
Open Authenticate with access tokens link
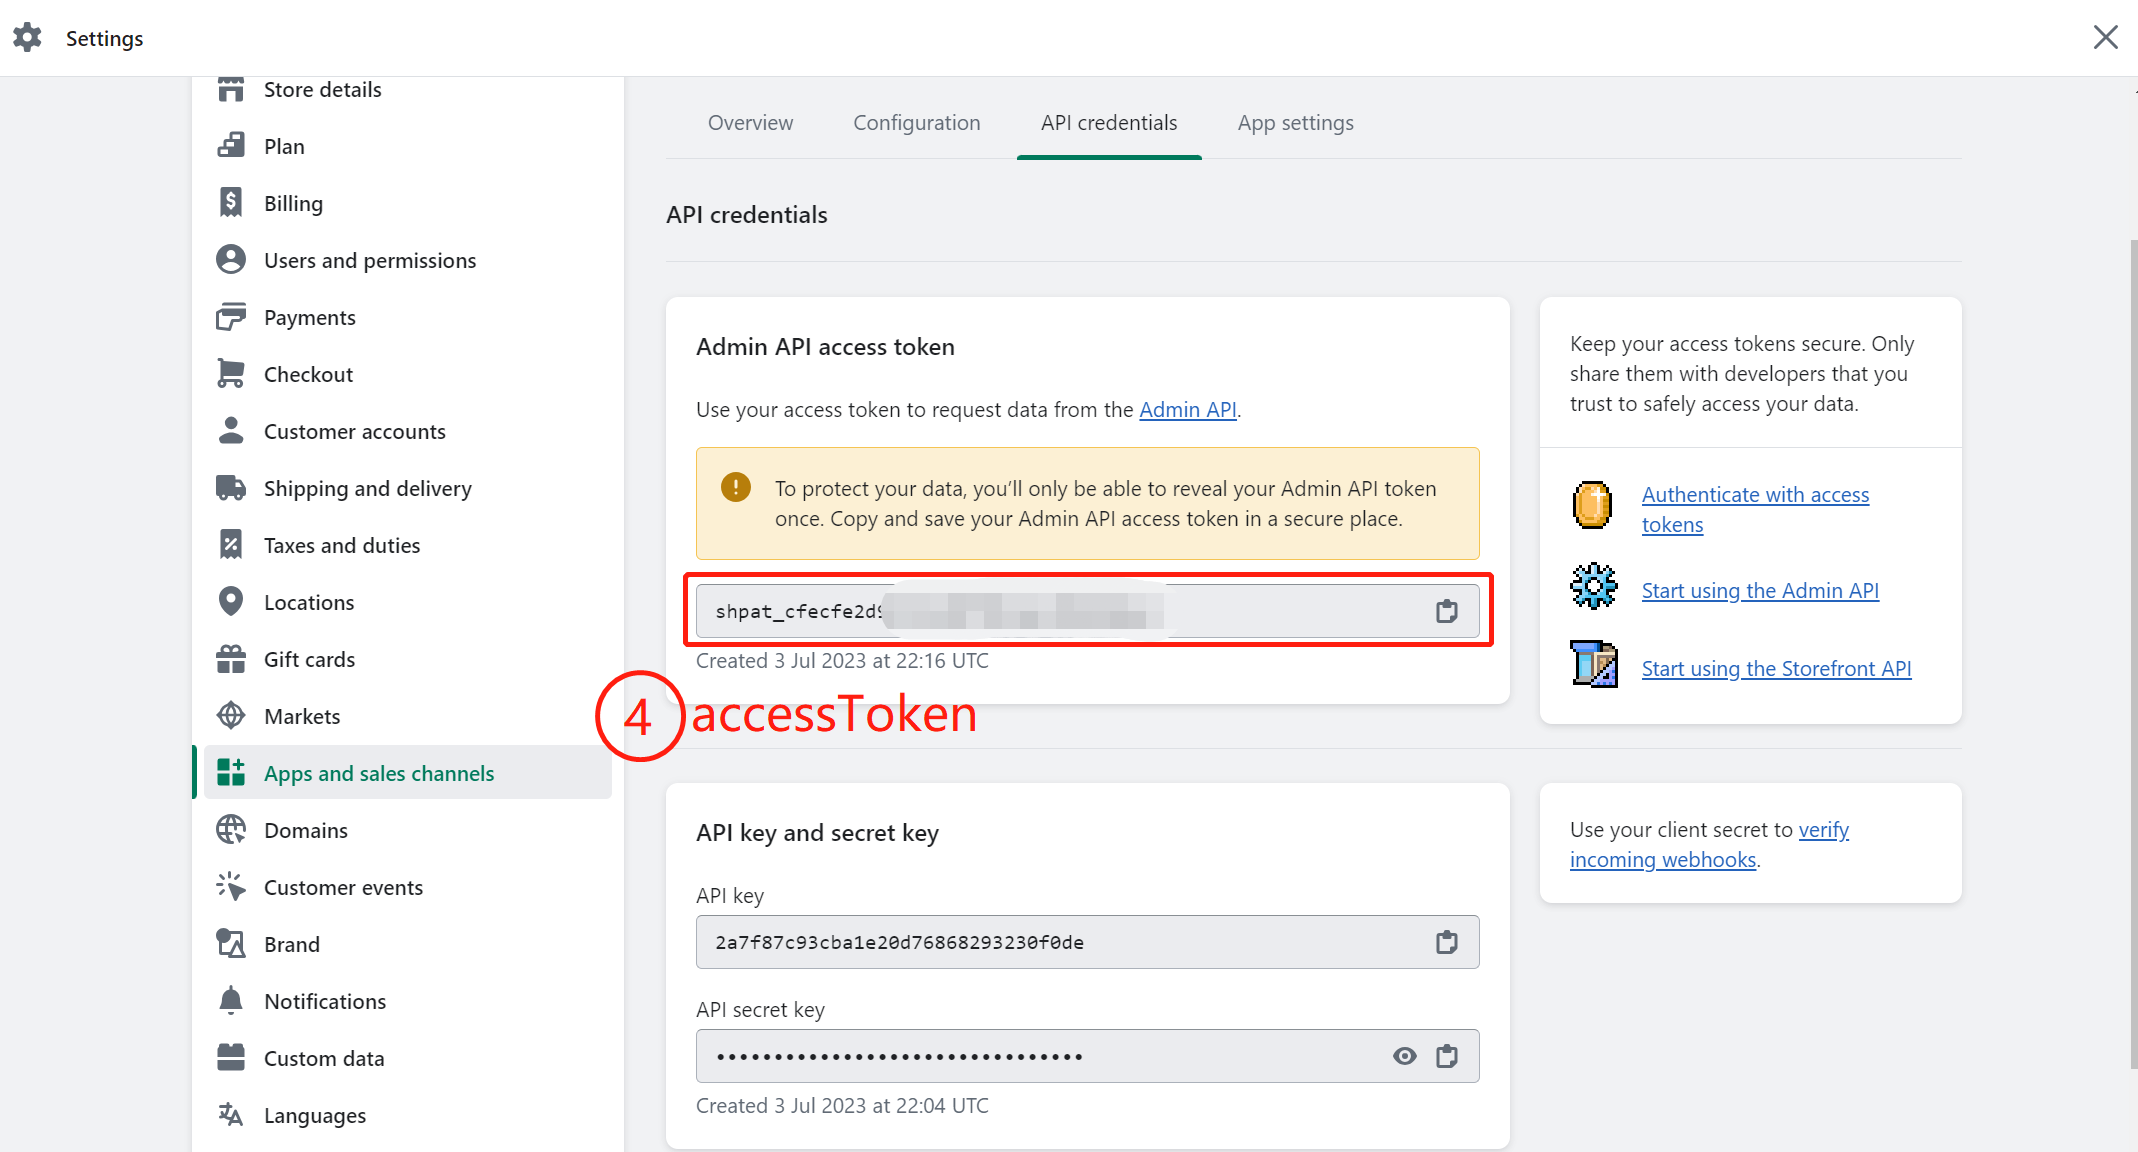pyautogui.click(x=1755, y=510)
